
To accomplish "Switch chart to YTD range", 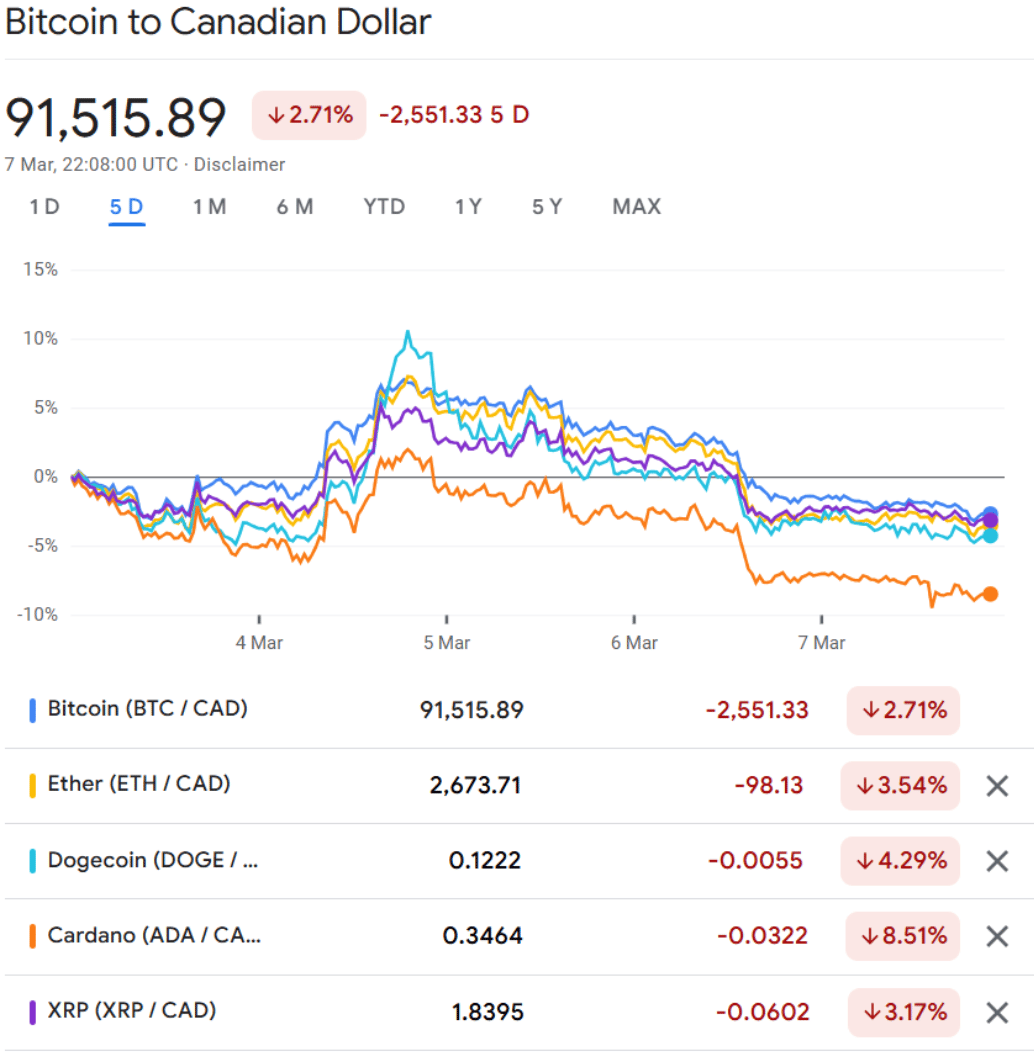I will tap(384, 207).
